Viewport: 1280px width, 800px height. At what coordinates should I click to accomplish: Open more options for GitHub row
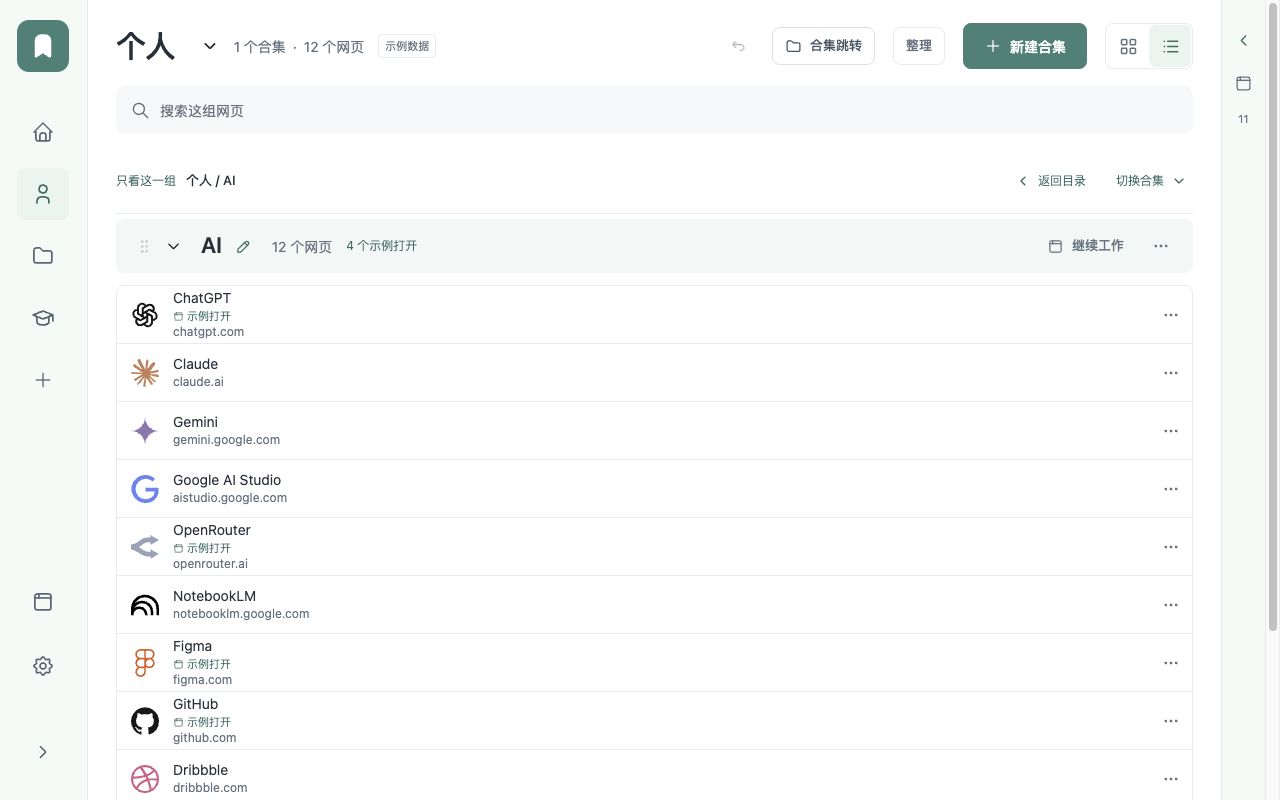click(1171, 721)
